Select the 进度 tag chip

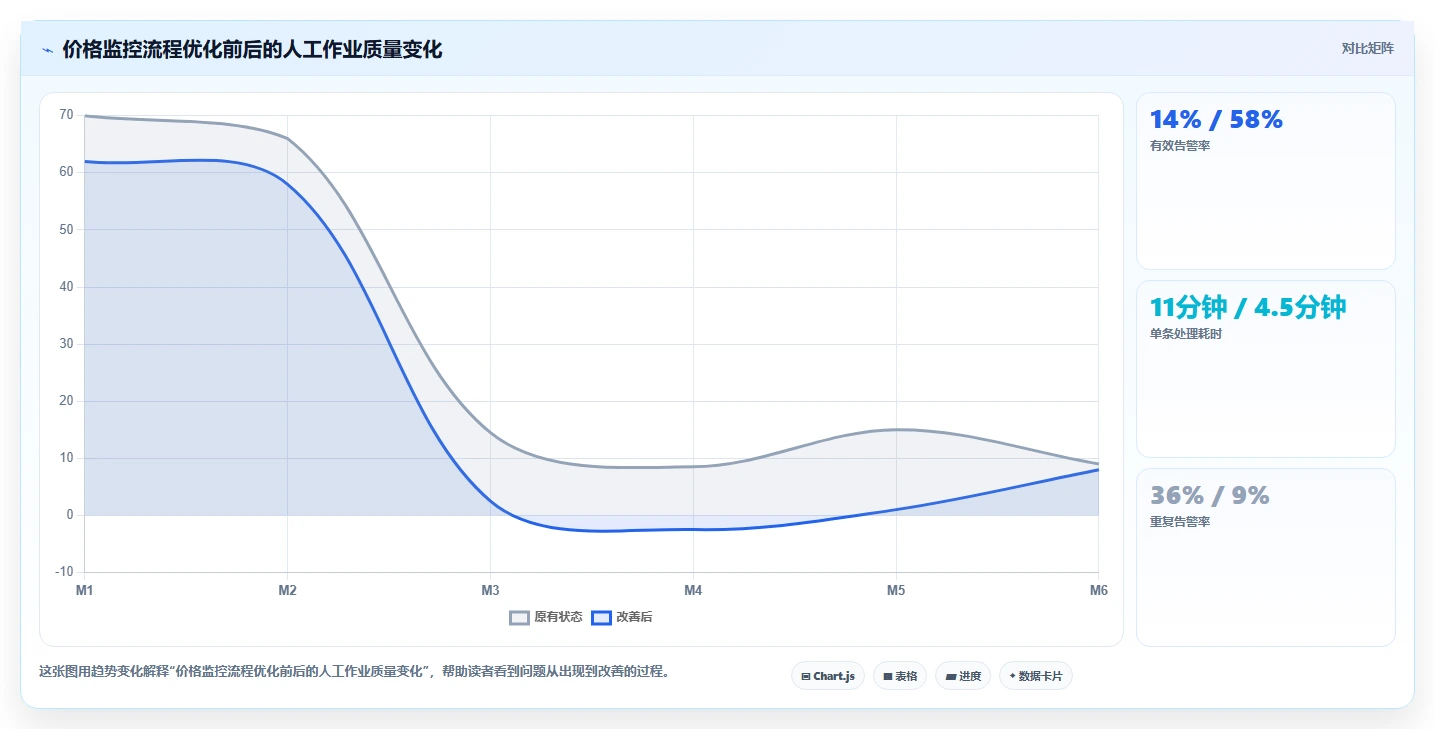click(x=963, y=676)
